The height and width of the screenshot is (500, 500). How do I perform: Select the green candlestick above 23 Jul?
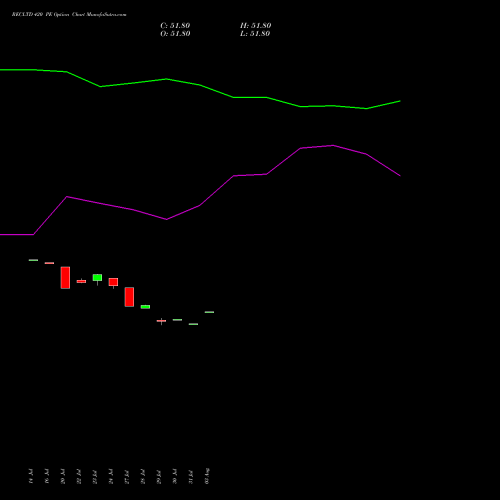pos(97,278)
